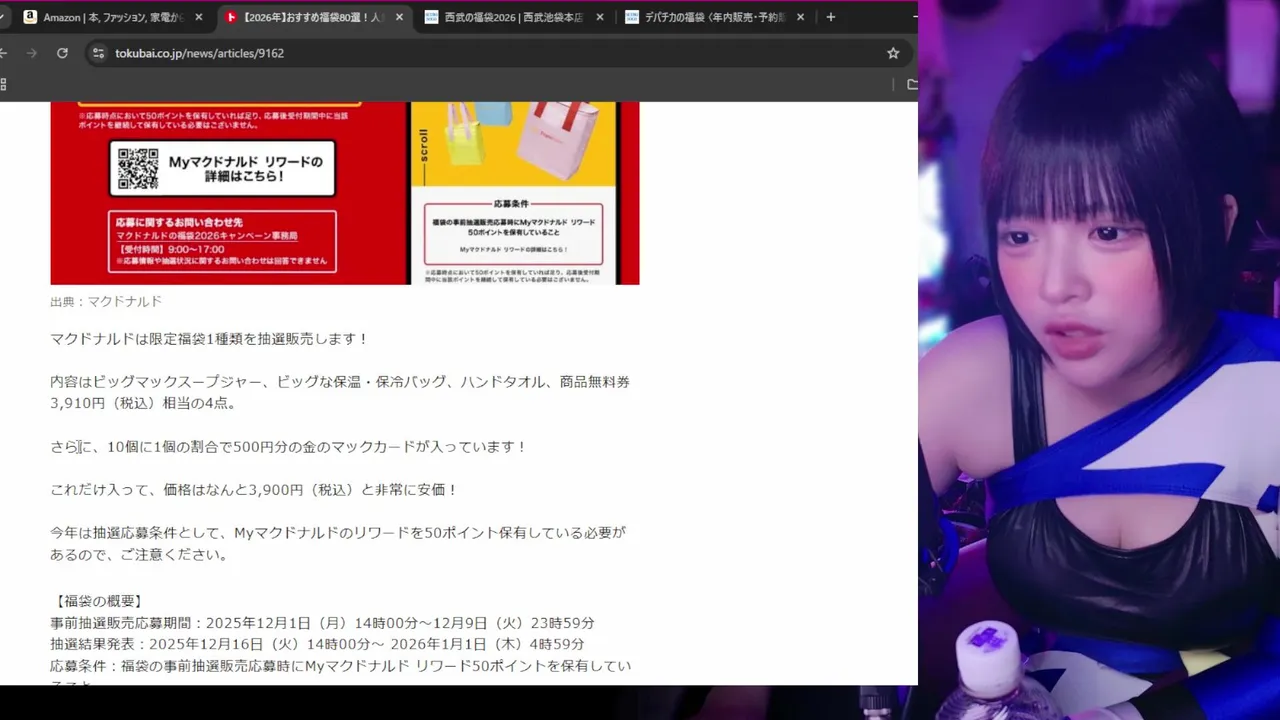Close the Amazon tab
This screenshot has height=720, width=1280.
[x=199, y=17]
